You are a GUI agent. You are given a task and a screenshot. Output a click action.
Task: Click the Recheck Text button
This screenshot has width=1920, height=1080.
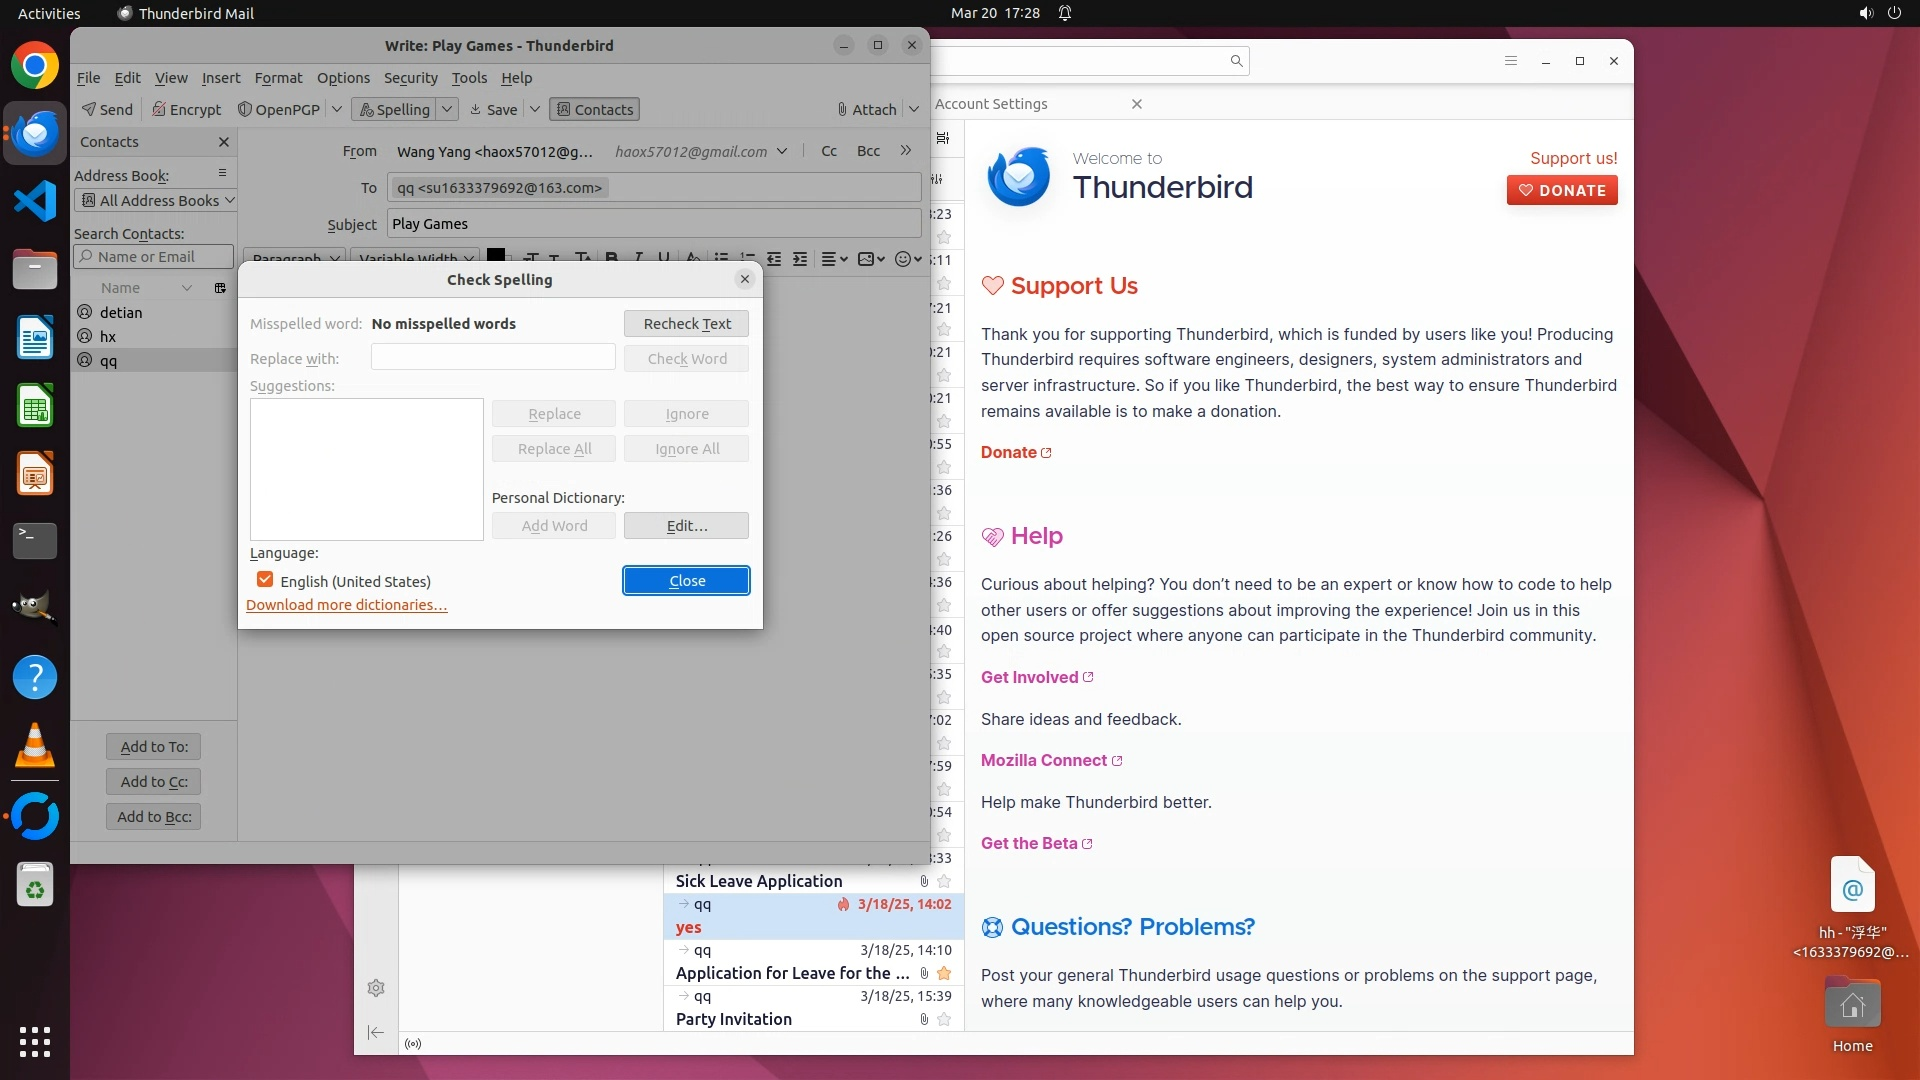point(686,323)
